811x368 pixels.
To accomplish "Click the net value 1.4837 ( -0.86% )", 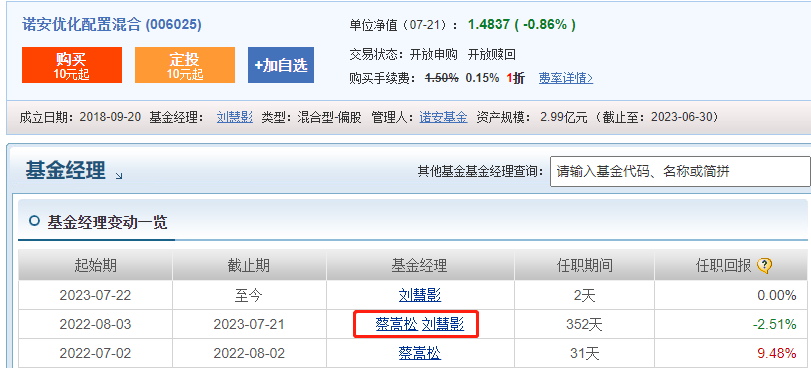I will 521,24.
